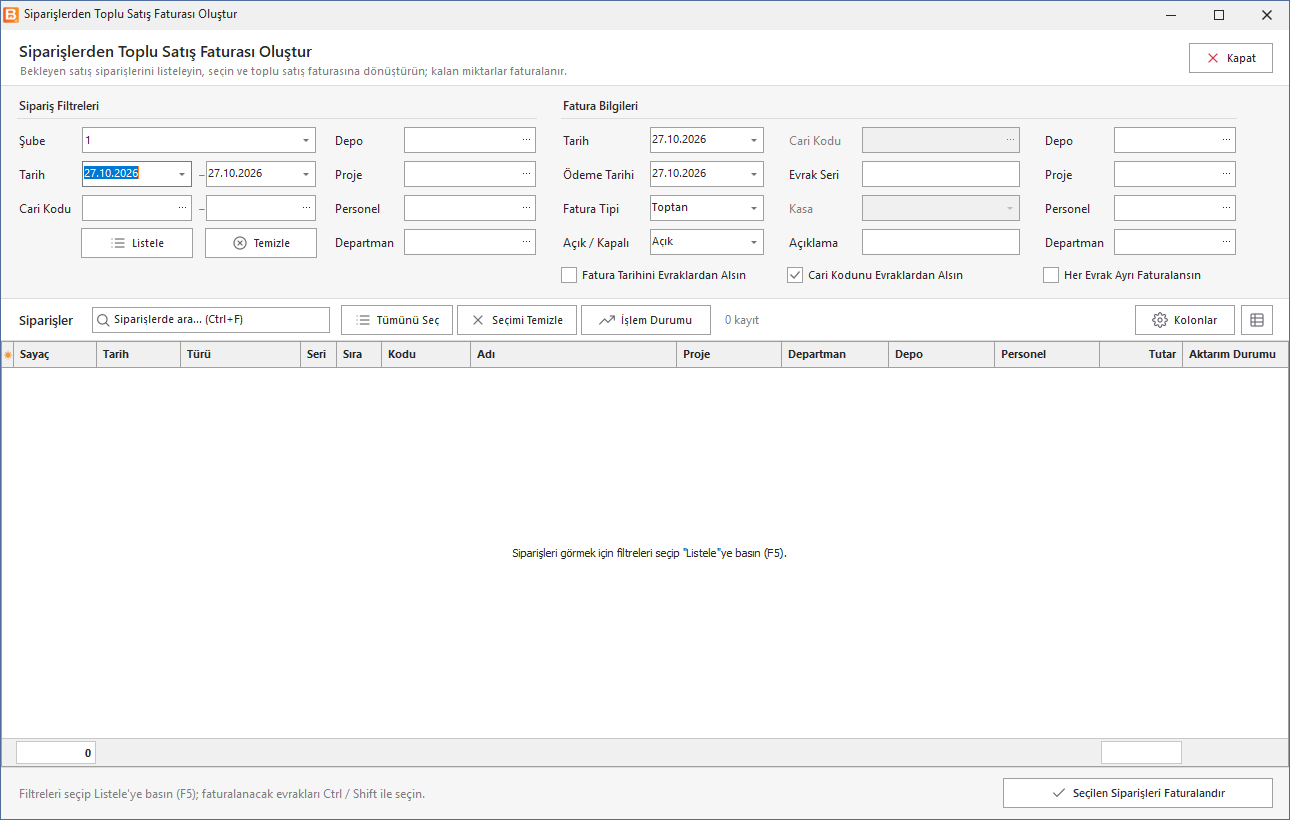This screenshot has height=820, width=1290.
Task: Reset the filters with the Temizle button
Action: click(261, 243)
